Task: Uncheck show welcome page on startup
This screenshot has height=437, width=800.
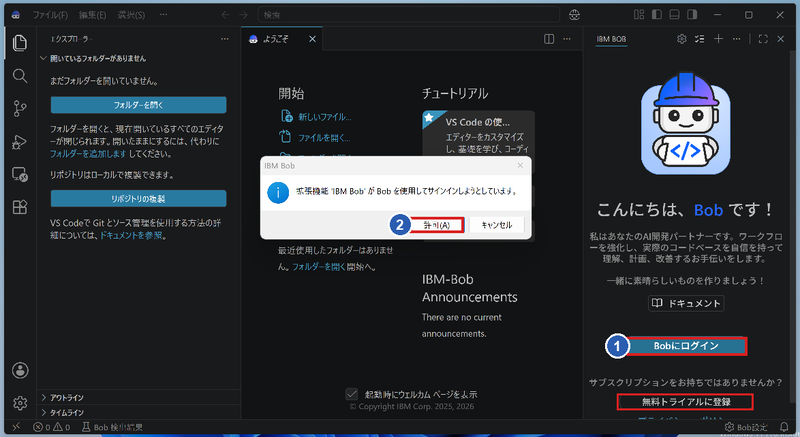Action: (352, 394)
